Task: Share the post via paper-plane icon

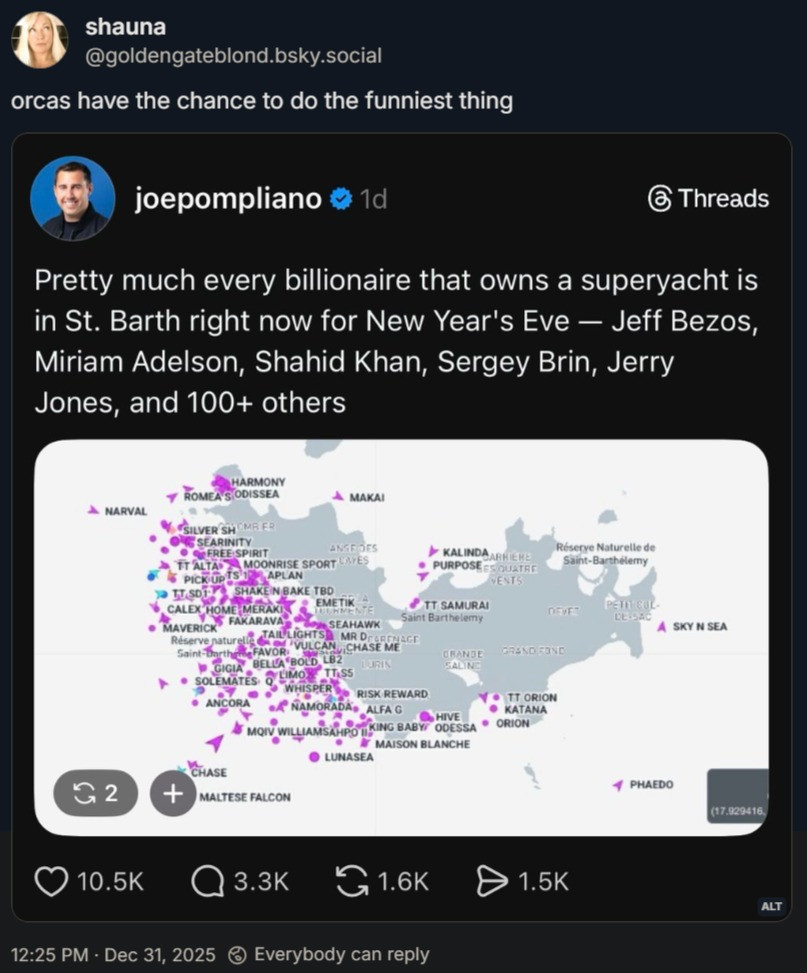Action: (492, 880)
